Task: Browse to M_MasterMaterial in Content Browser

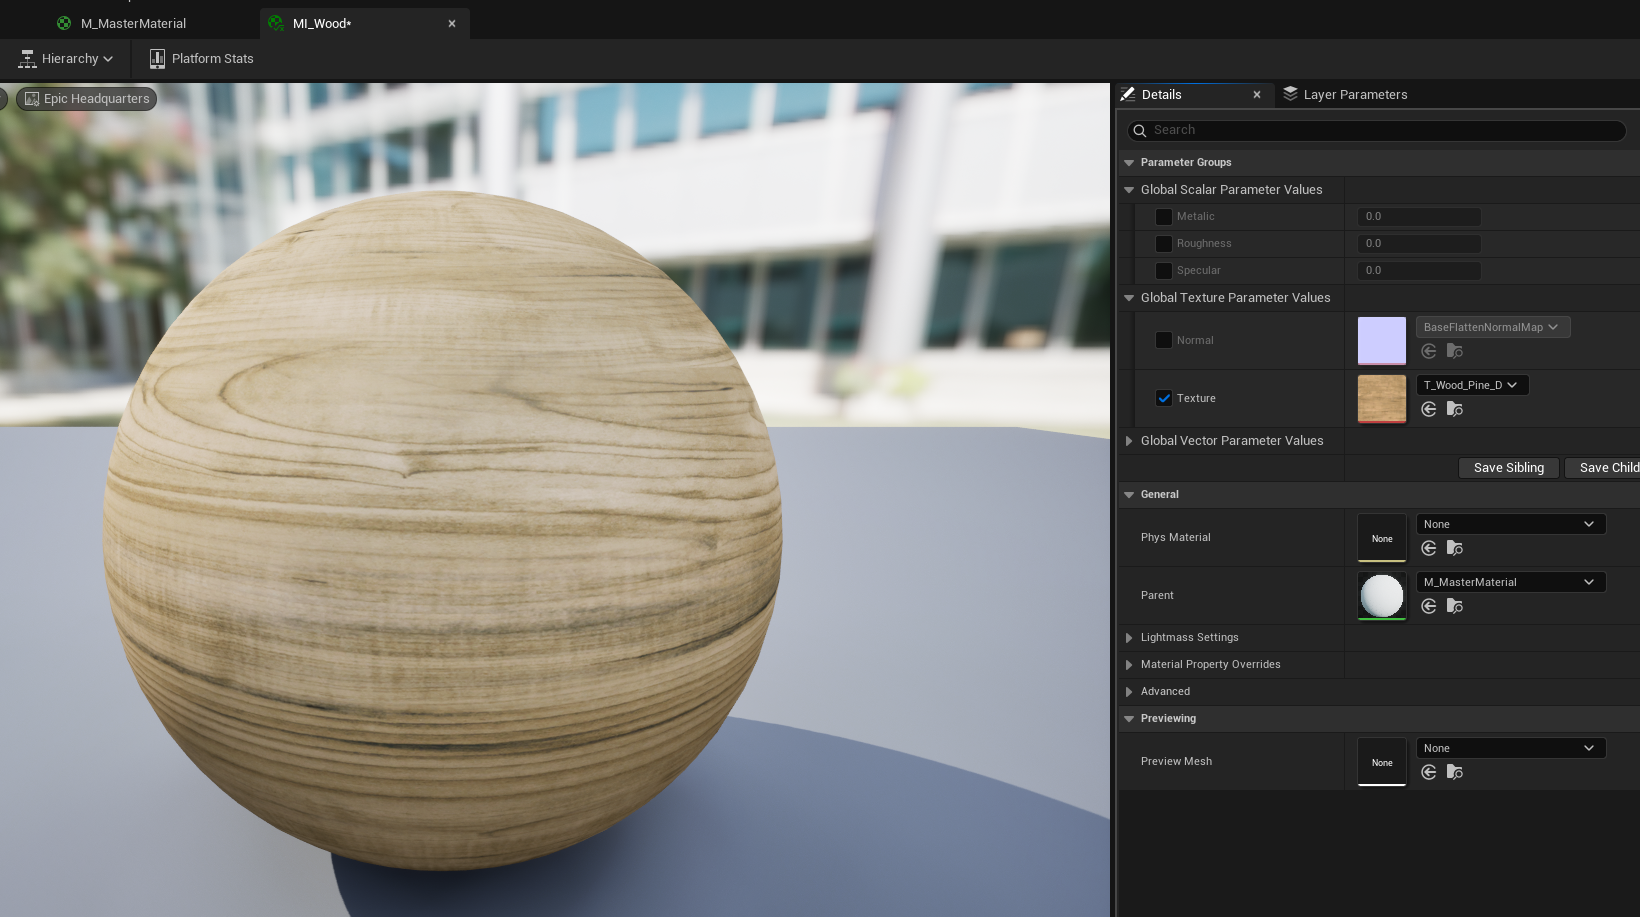Action: [1455, 606]
